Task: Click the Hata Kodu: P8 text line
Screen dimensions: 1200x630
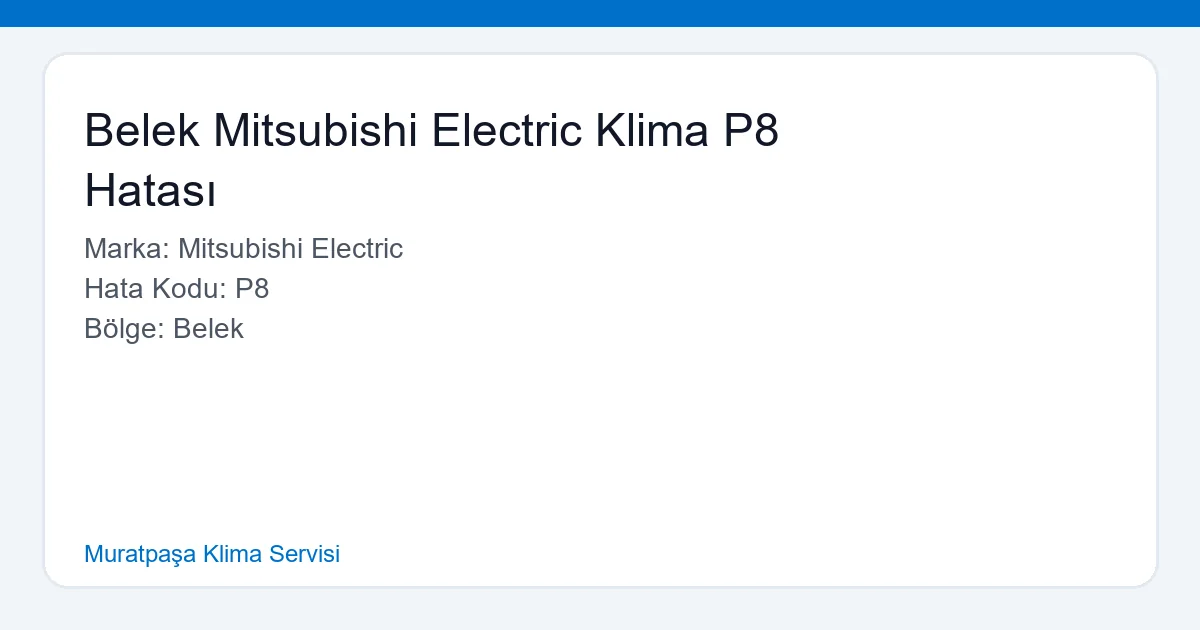Action: [176, 289]
